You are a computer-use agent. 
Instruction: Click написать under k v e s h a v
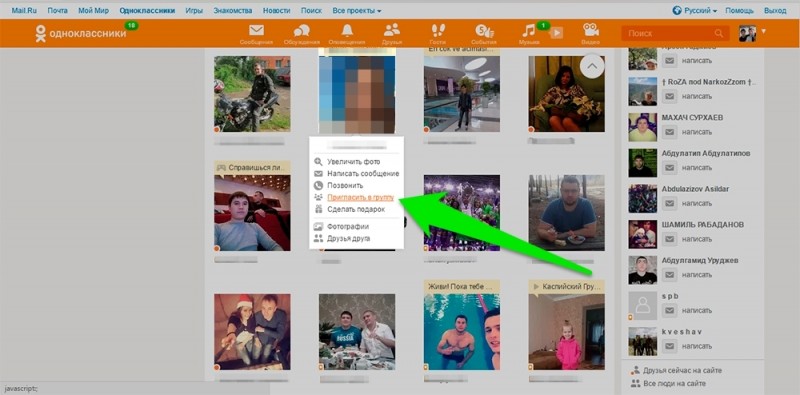click(697, 346)
